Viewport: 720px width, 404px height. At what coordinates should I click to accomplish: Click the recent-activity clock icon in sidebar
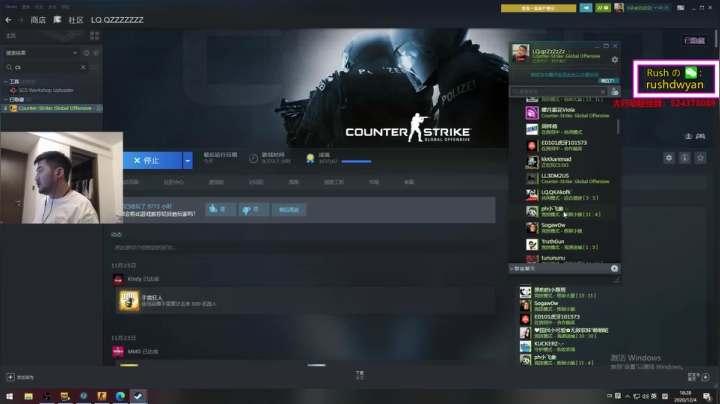pos(86,53)
